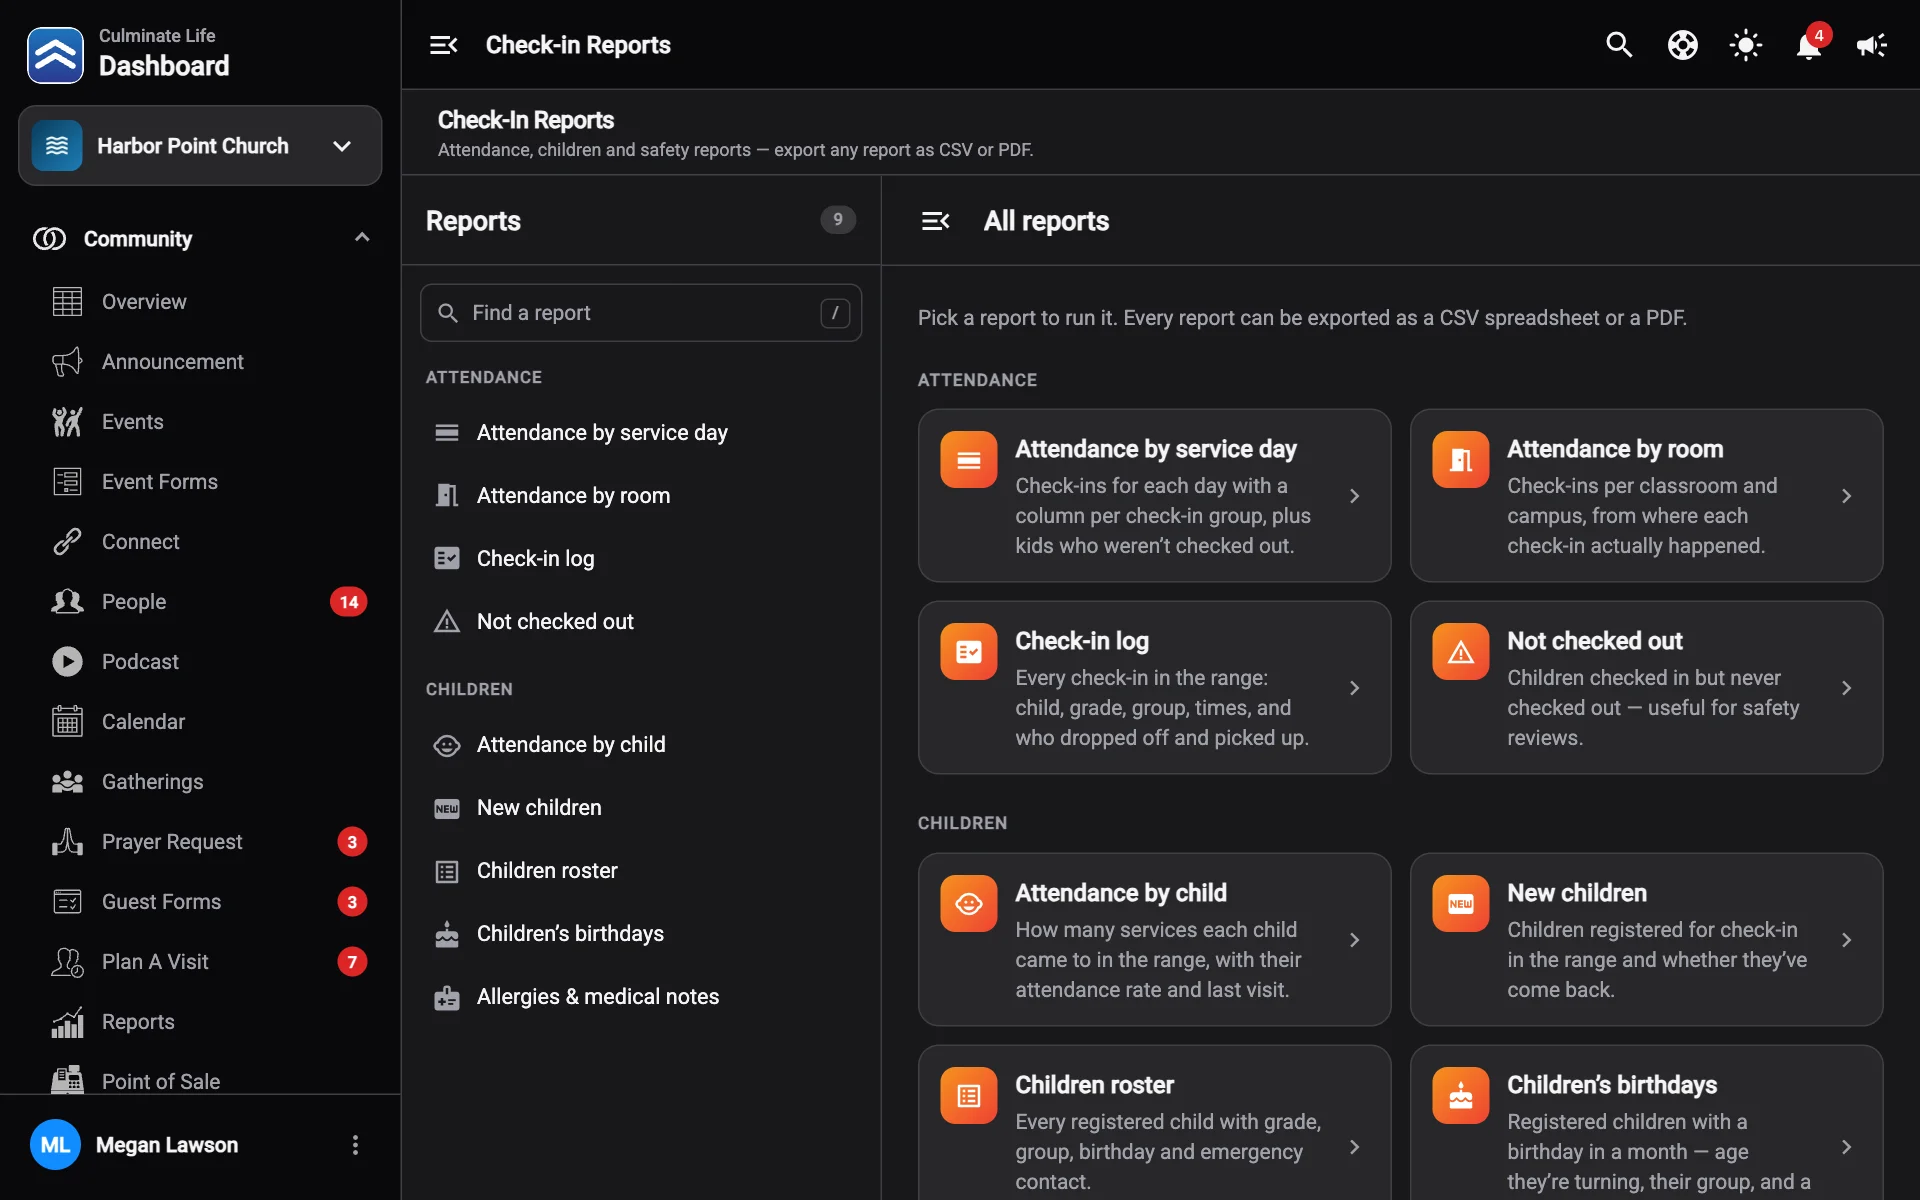Screen dimensions: 1920x1200
Task: Toggle light theme with the sun icon
Action: [1745, 45]
